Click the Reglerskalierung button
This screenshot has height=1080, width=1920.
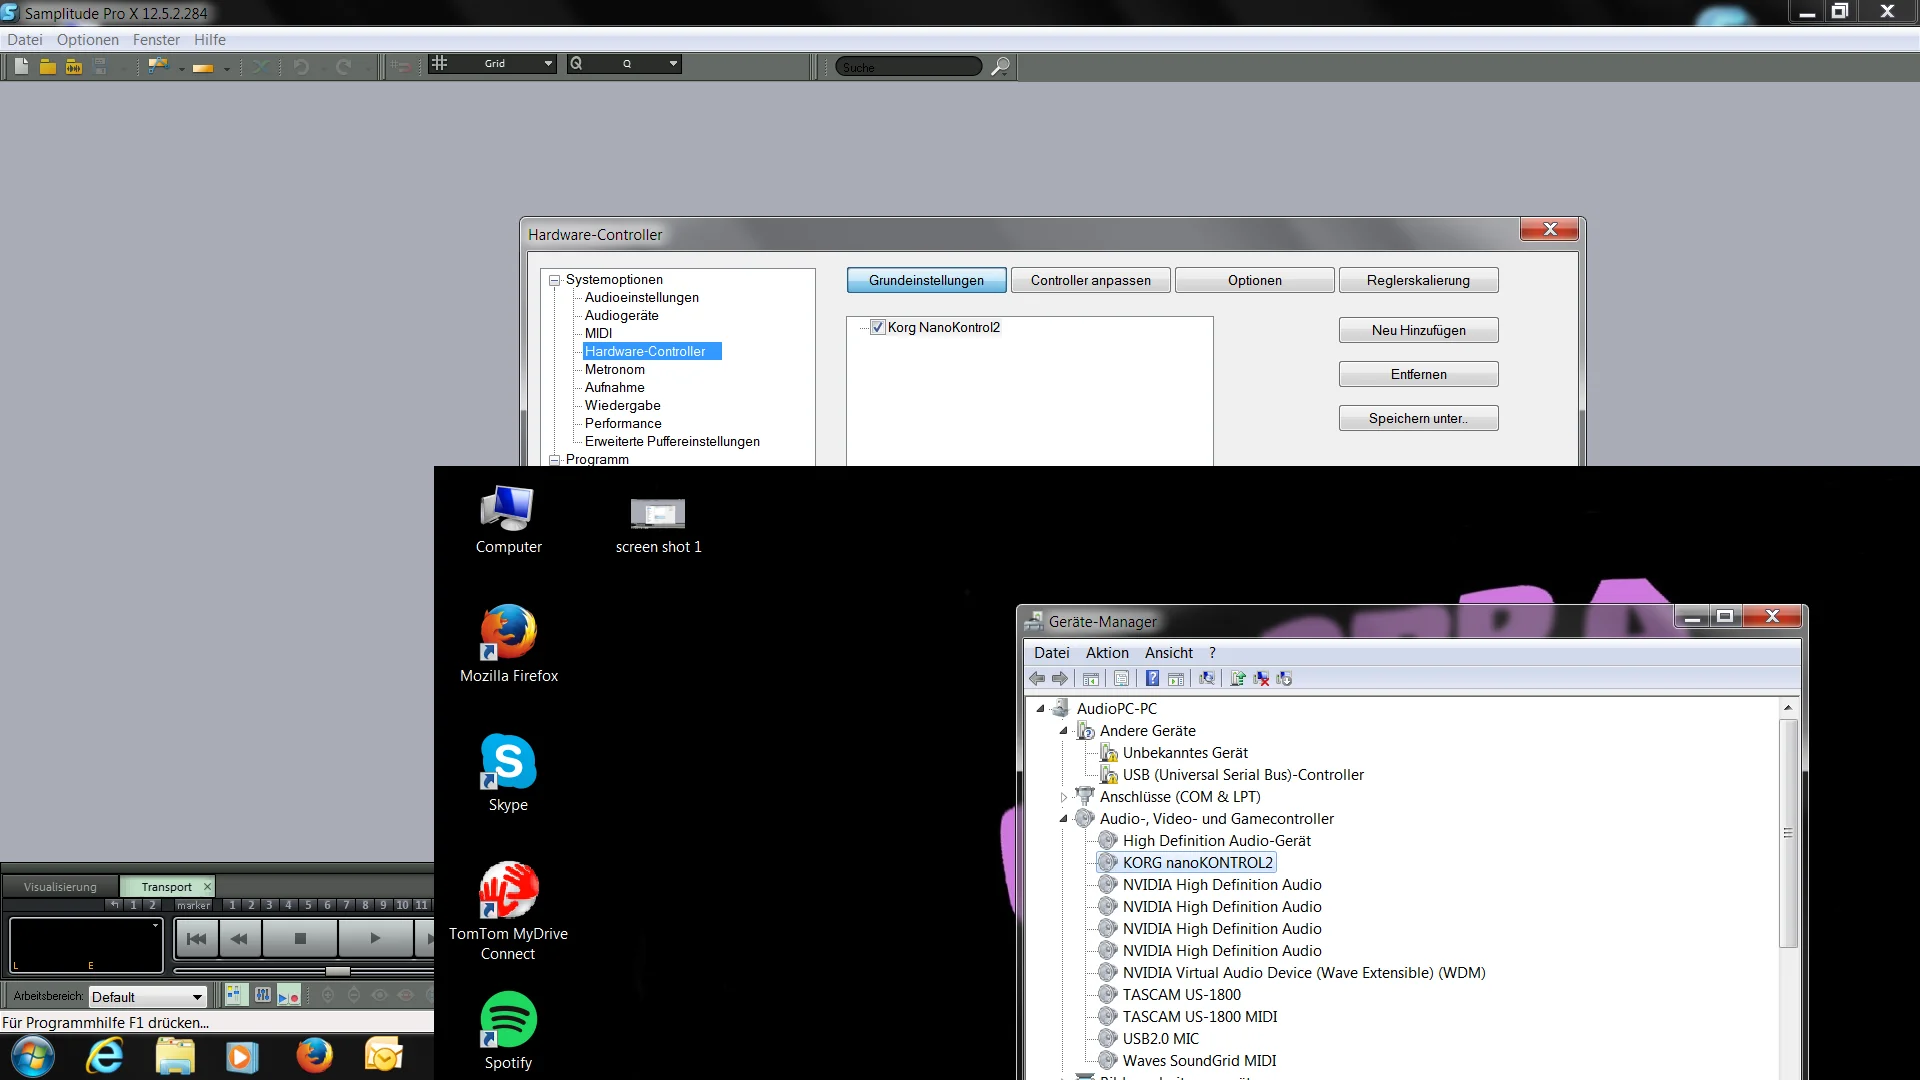(x=1418, y=281)
